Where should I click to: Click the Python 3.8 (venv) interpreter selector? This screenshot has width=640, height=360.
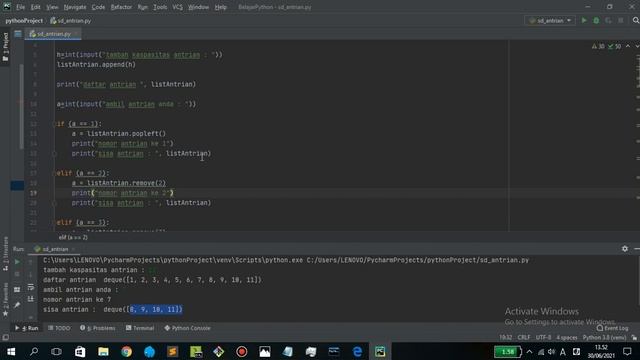click(x=604, y=338)
